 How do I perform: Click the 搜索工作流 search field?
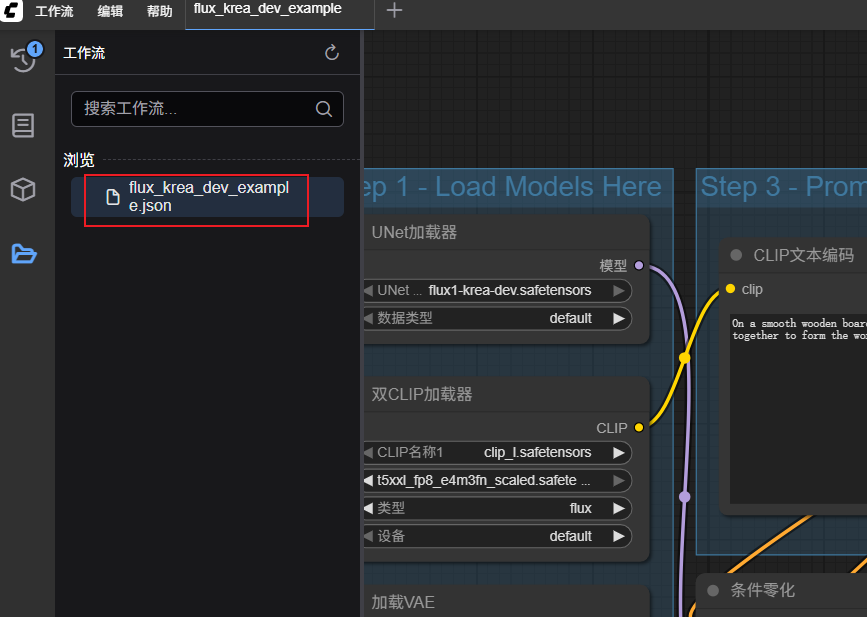(195, 109)
